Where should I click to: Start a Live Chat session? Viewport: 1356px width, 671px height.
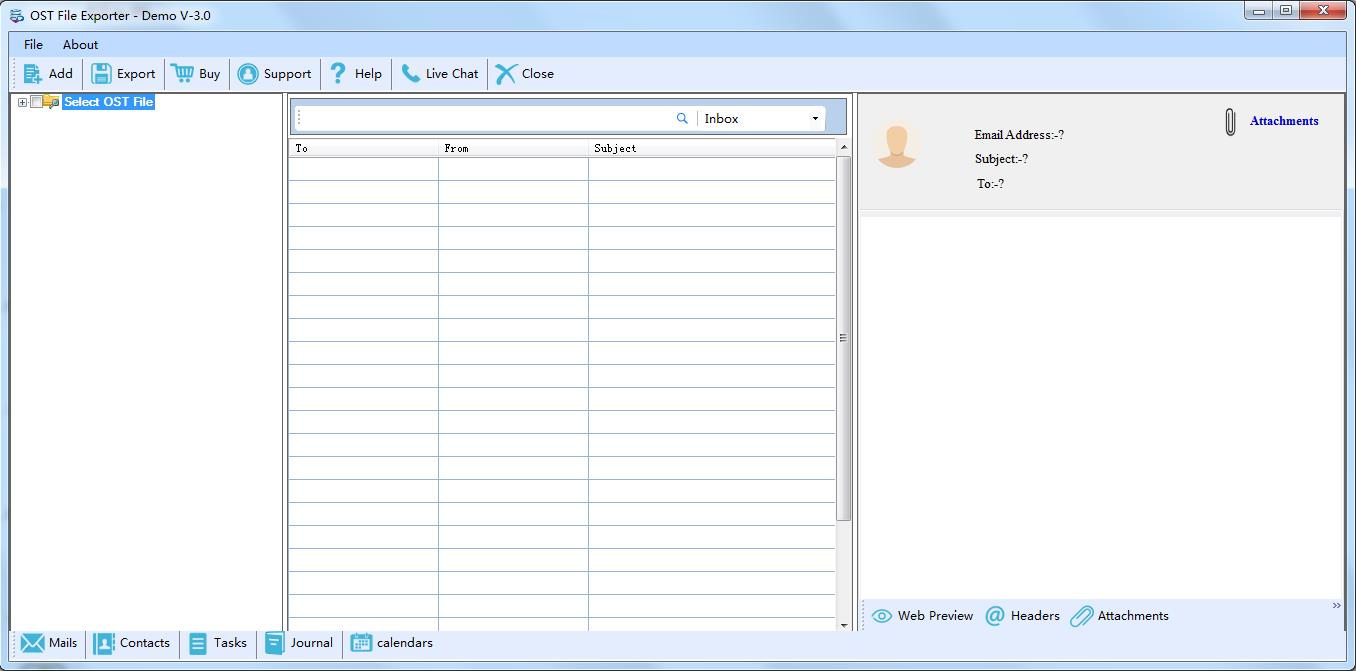click(440, 74)
